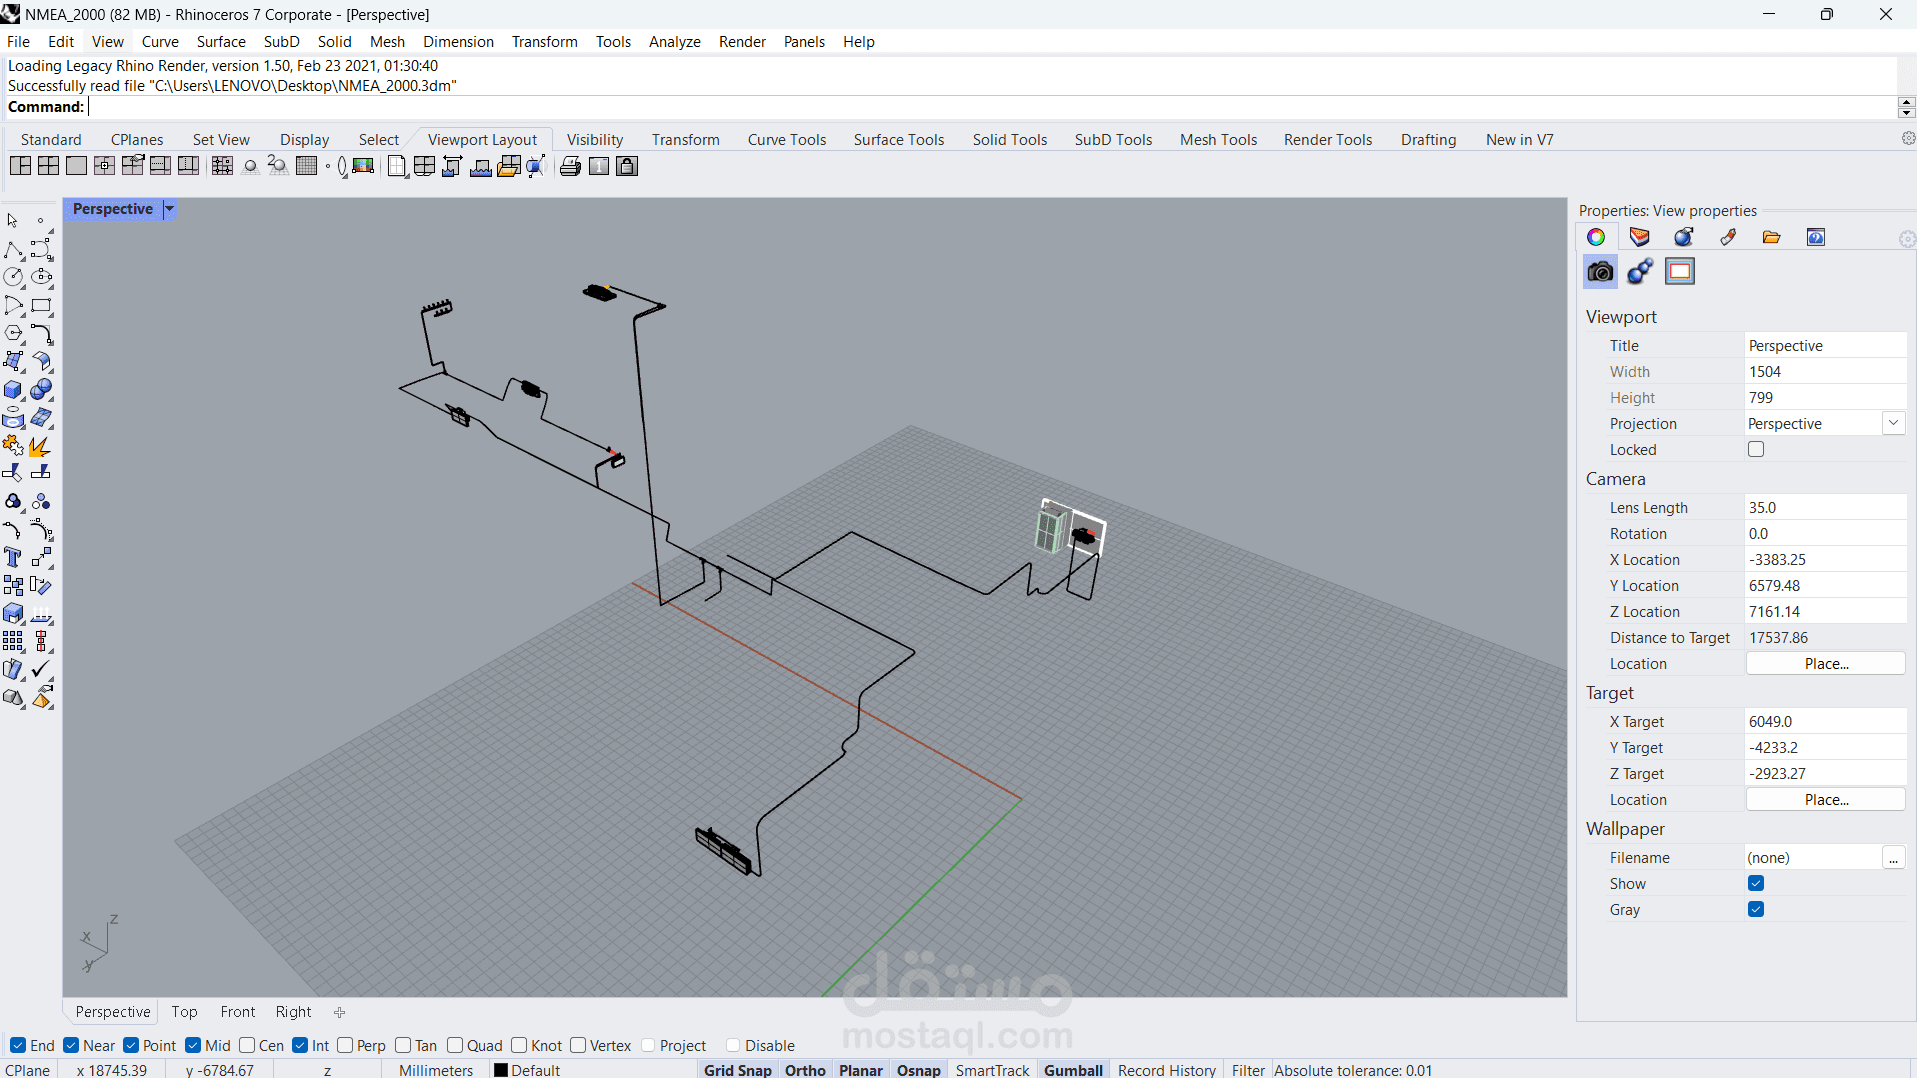Open the Layers tab icon in Properties

[1639, 237]
